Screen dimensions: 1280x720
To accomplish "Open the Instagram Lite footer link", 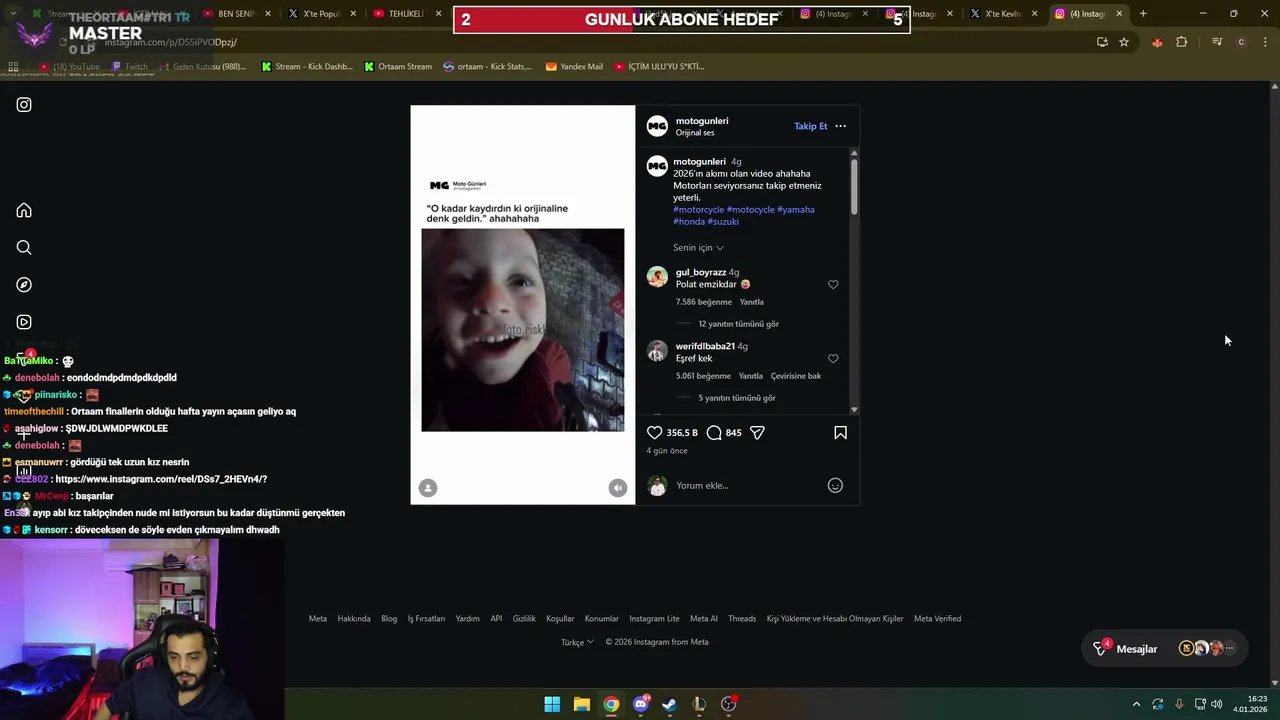I will [654, 619].
